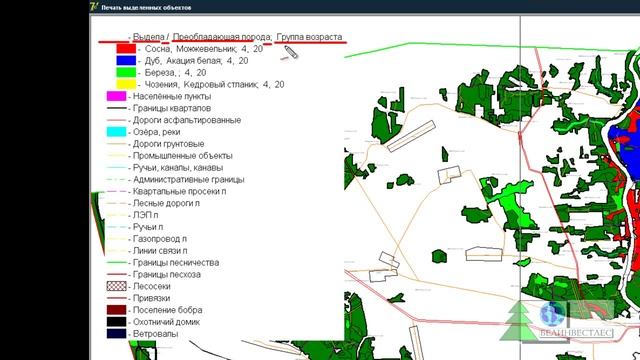Click the Дуб, Акация белая; 4, 20 label
640x360 pixels.
tap(196, 60)
